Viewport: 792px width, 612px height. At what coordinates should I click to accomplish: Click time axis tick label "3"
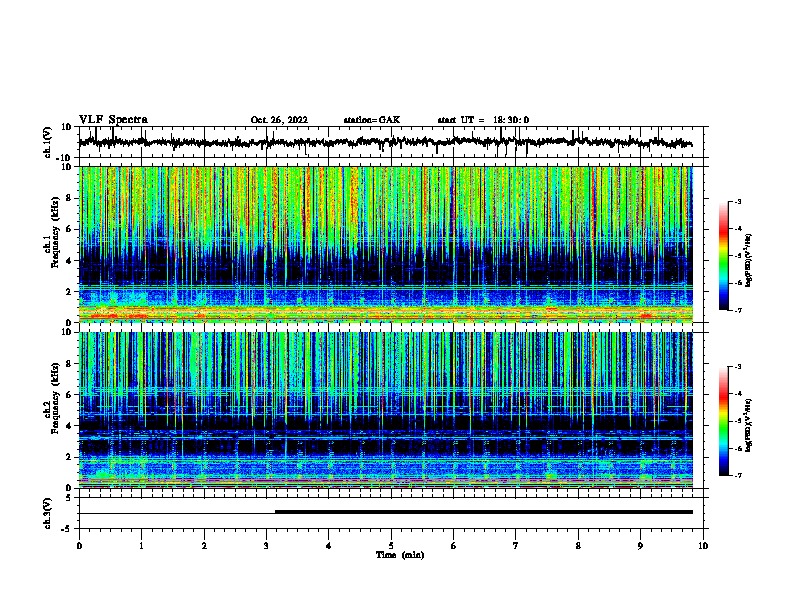(266, 546)
